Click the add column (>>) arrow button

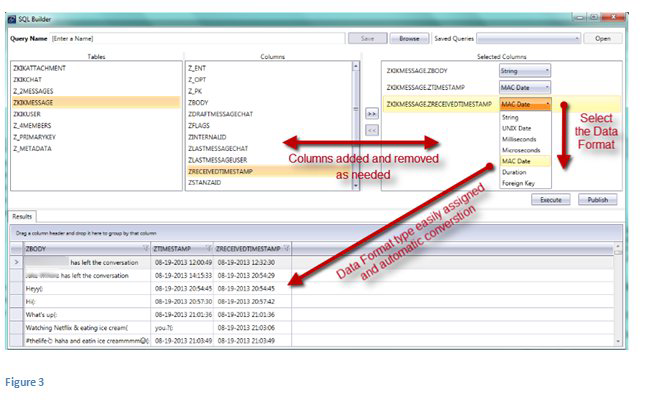[x=371, y=115]
